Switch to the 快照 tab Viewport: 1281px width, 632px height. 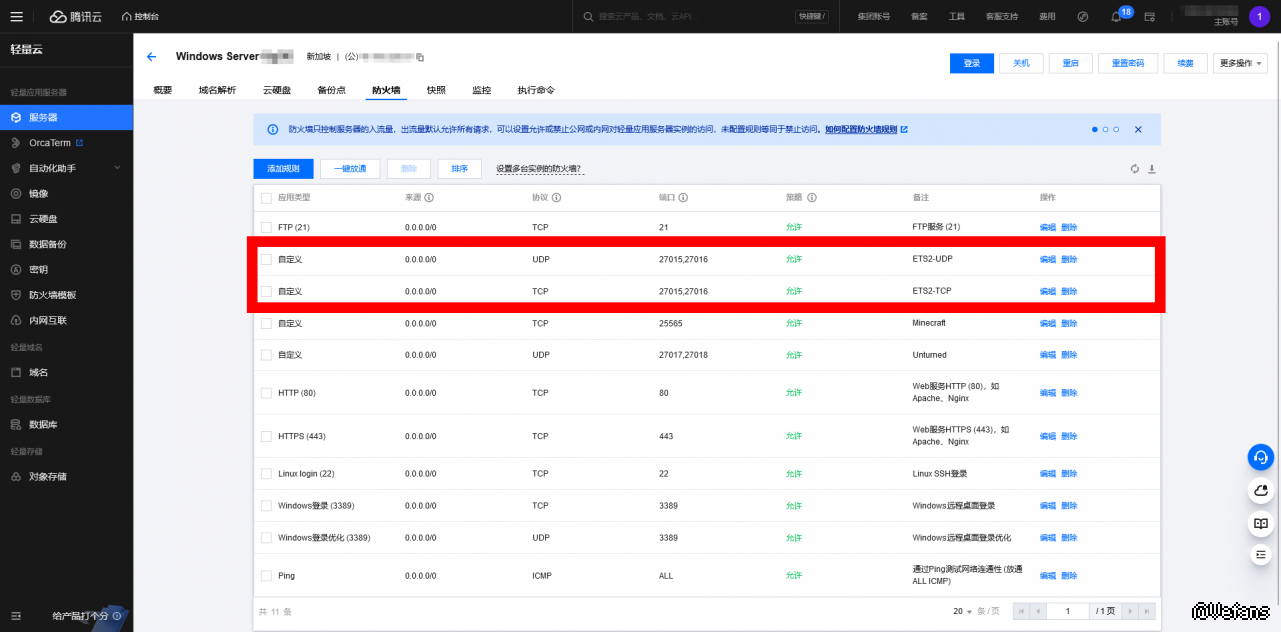pos(436,90)
